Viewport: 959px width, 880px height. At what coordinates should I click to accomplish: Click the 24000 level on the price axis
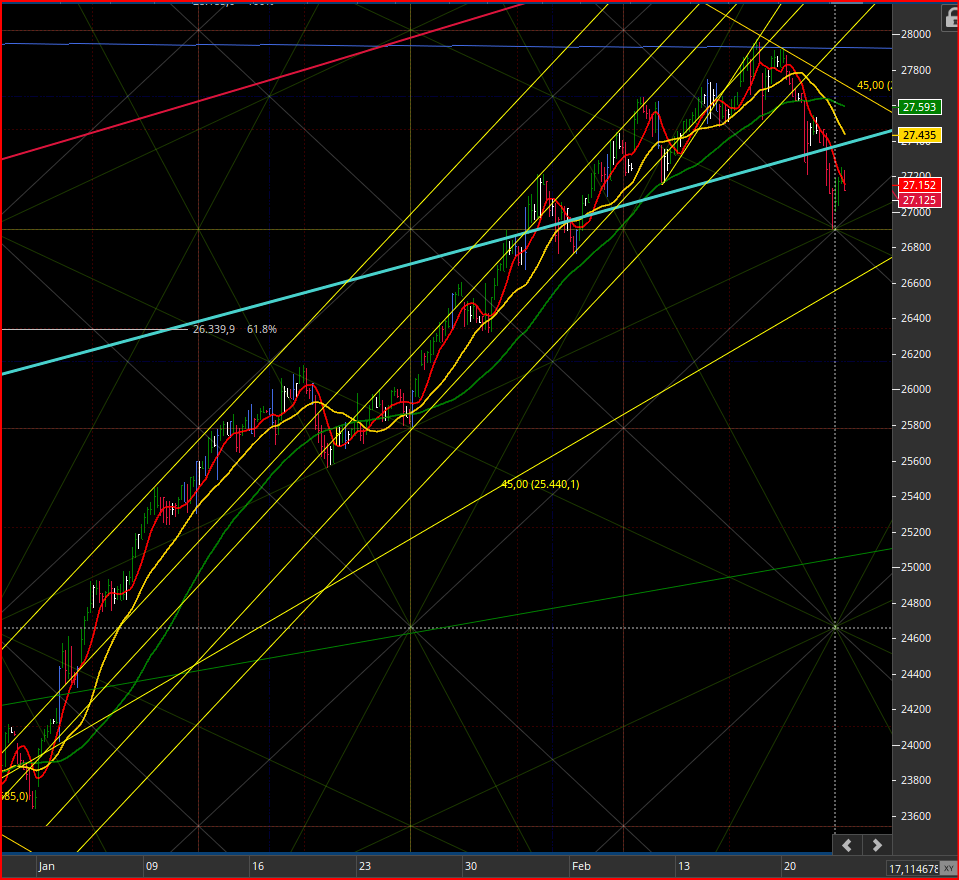click(x=916, y=745)
